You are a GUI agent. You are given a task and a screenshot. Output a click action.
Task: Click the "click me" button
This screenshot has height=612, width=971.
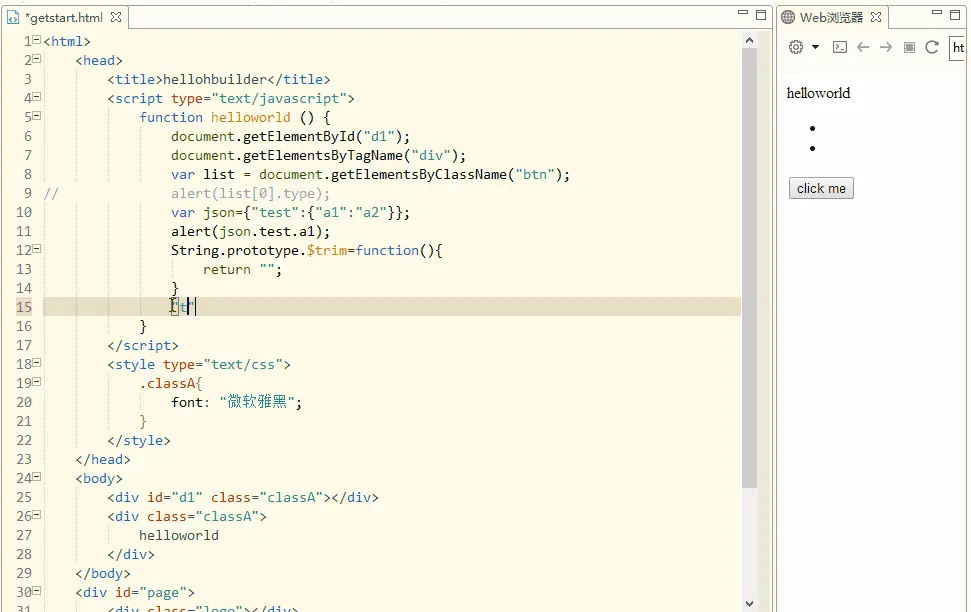(x=821, y=188)
